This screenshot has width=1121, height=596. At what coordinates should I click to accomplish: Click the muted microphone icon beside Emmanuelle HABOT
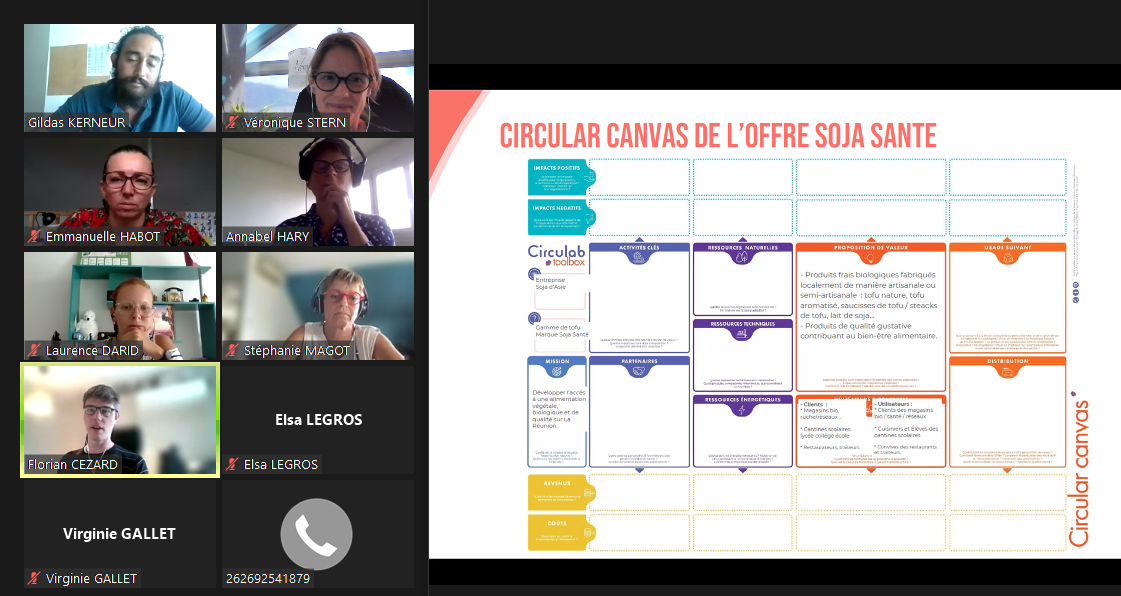pyautogui.click(x=34, y=236)
